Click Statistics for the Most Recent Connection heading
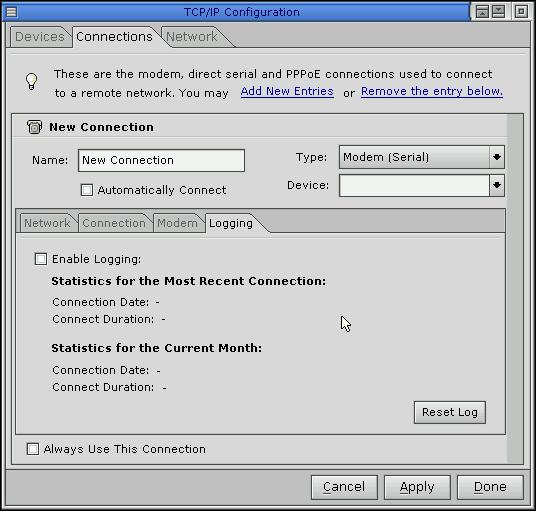 [189, 281]
